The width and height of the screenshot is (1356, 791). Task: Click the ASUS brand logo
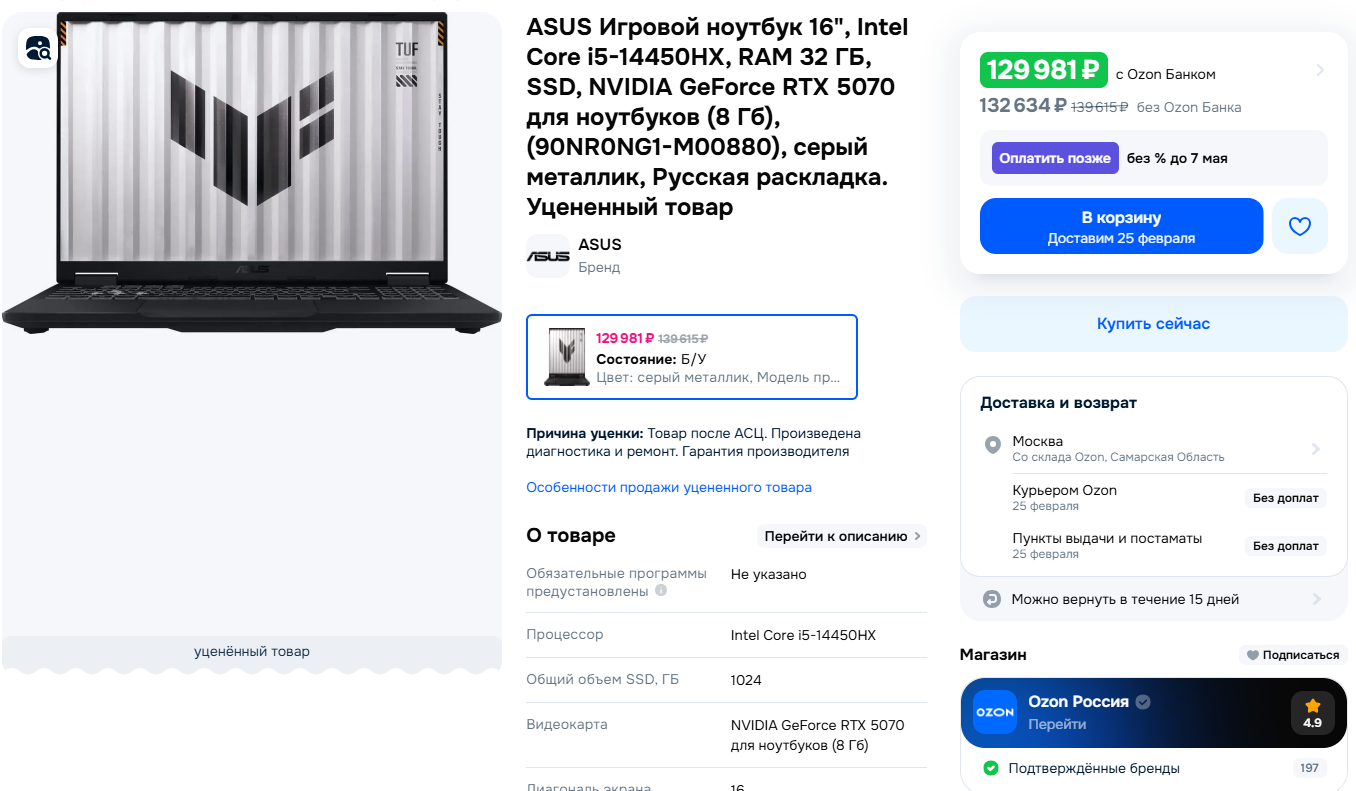click(548, 256)
